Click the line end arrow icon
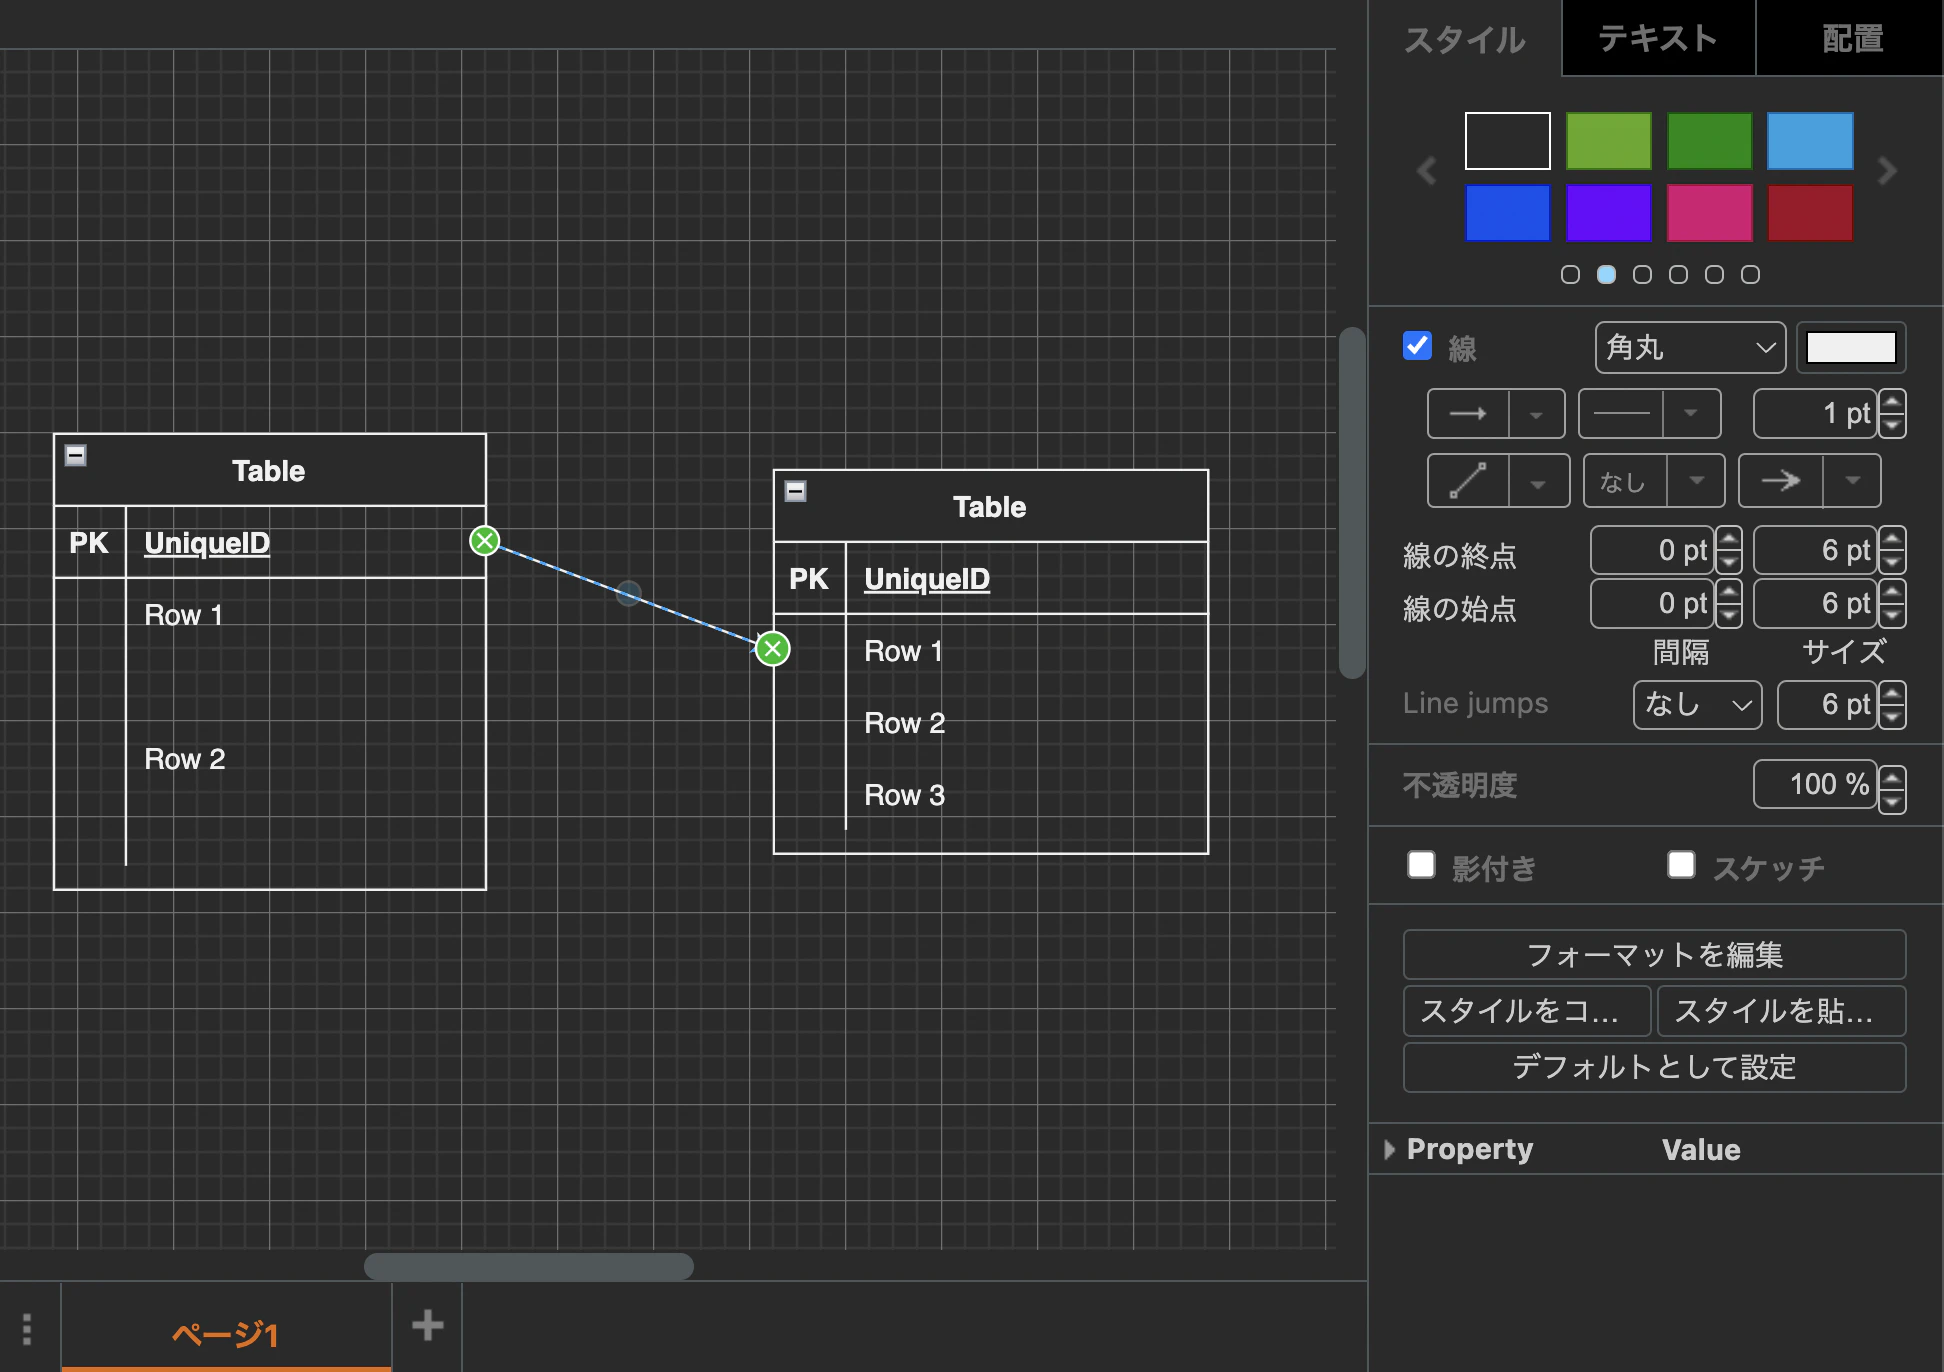Screen dimensions: 1944x1372 [1780, 481]
